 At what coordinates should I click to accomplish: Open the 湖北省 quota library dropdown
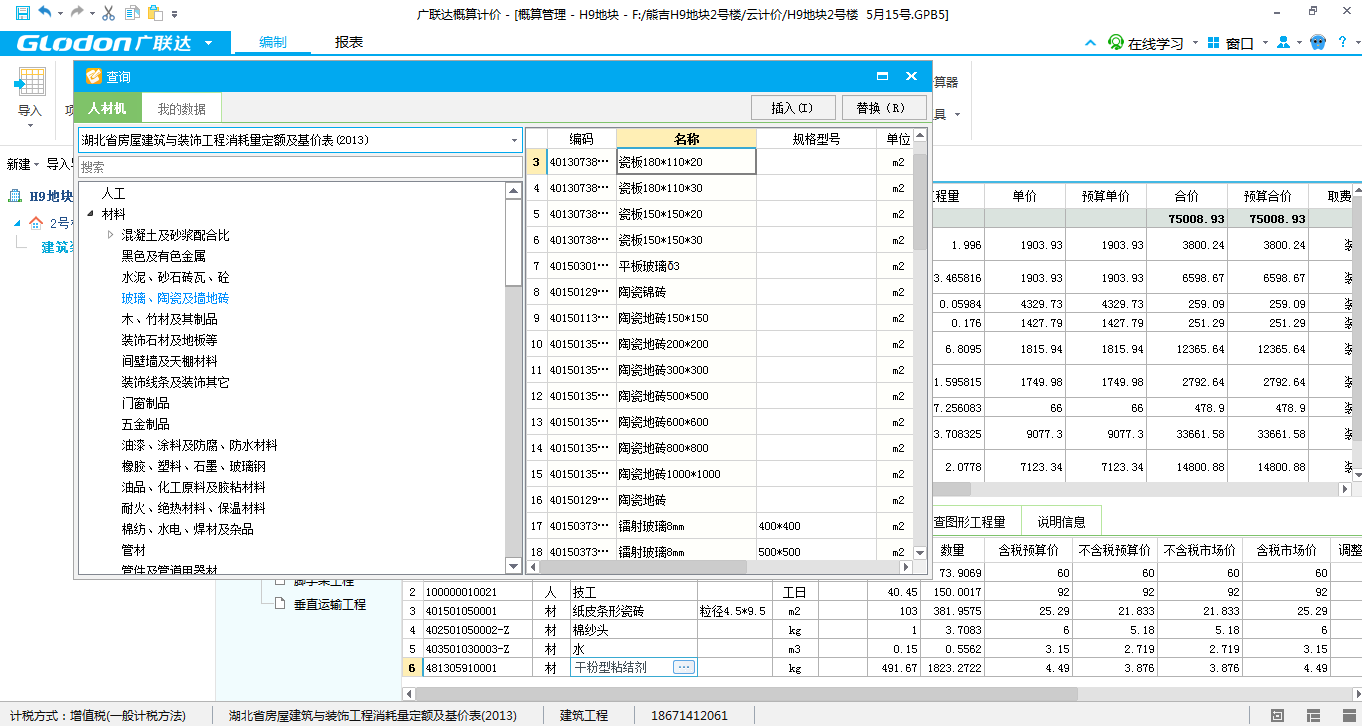pyautogui.click(x=514, y=141)
